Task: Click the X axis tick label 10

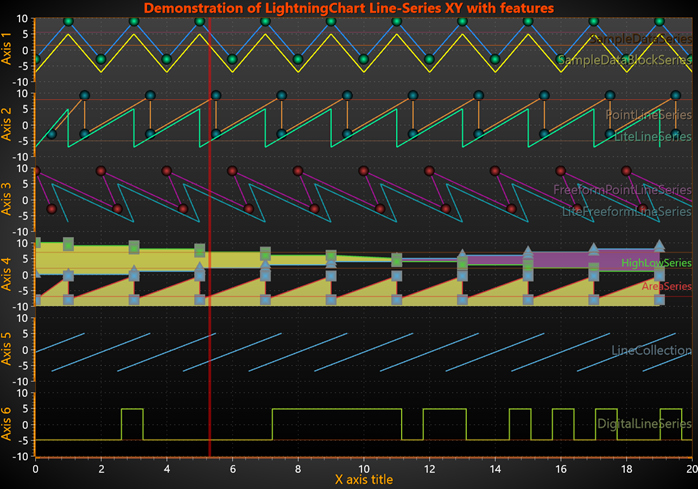Action: [364, 469]
